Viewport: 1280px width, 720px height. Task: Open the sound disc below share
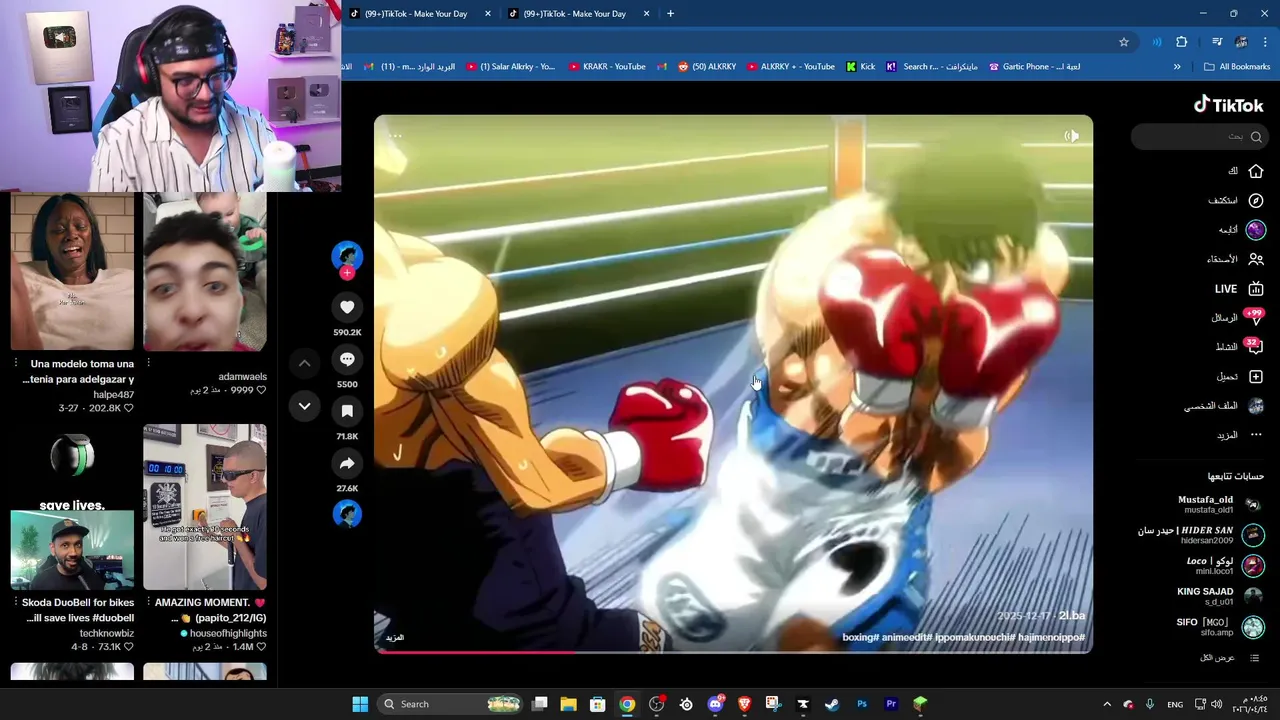[347, 514]
